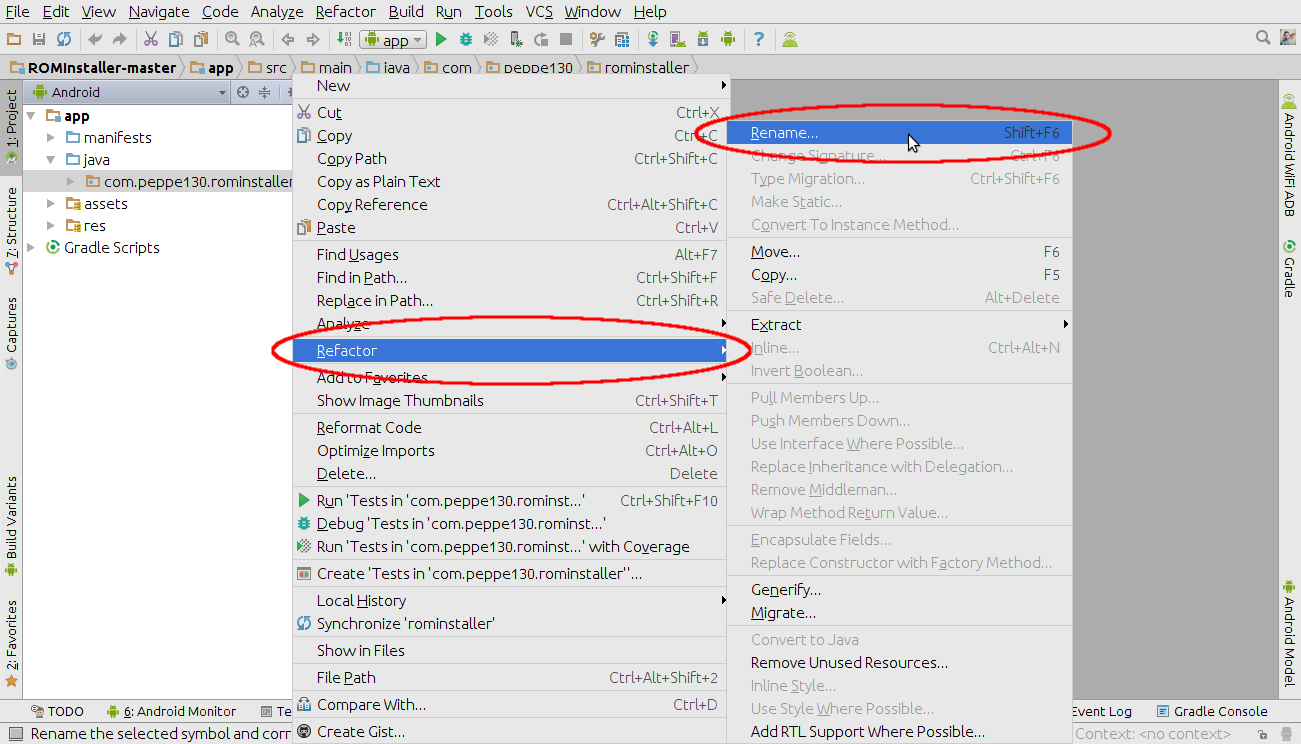
Task: Click the Project Structure toolbar icon
Action: tap(622, 39)
